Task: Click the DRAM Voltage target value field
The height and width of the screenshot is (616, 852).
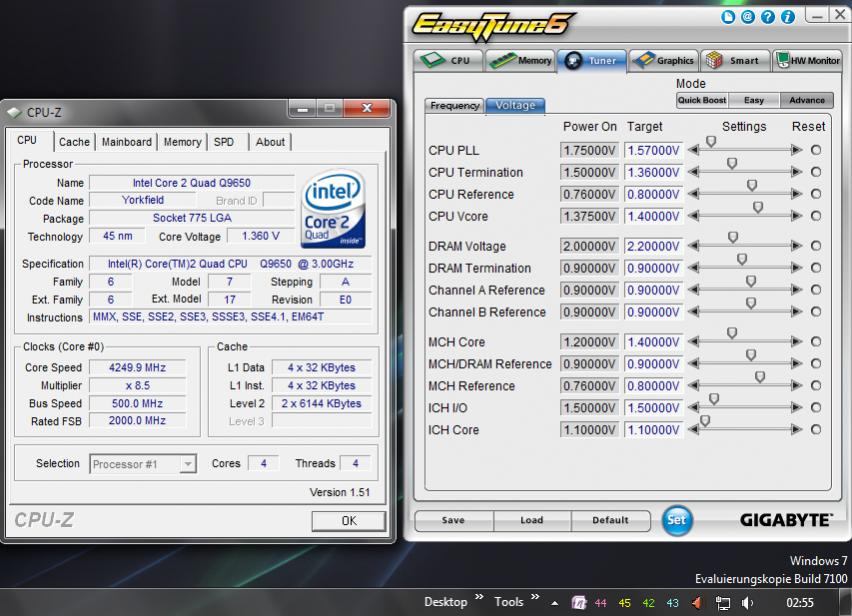Action: click(x=653, y=246)
